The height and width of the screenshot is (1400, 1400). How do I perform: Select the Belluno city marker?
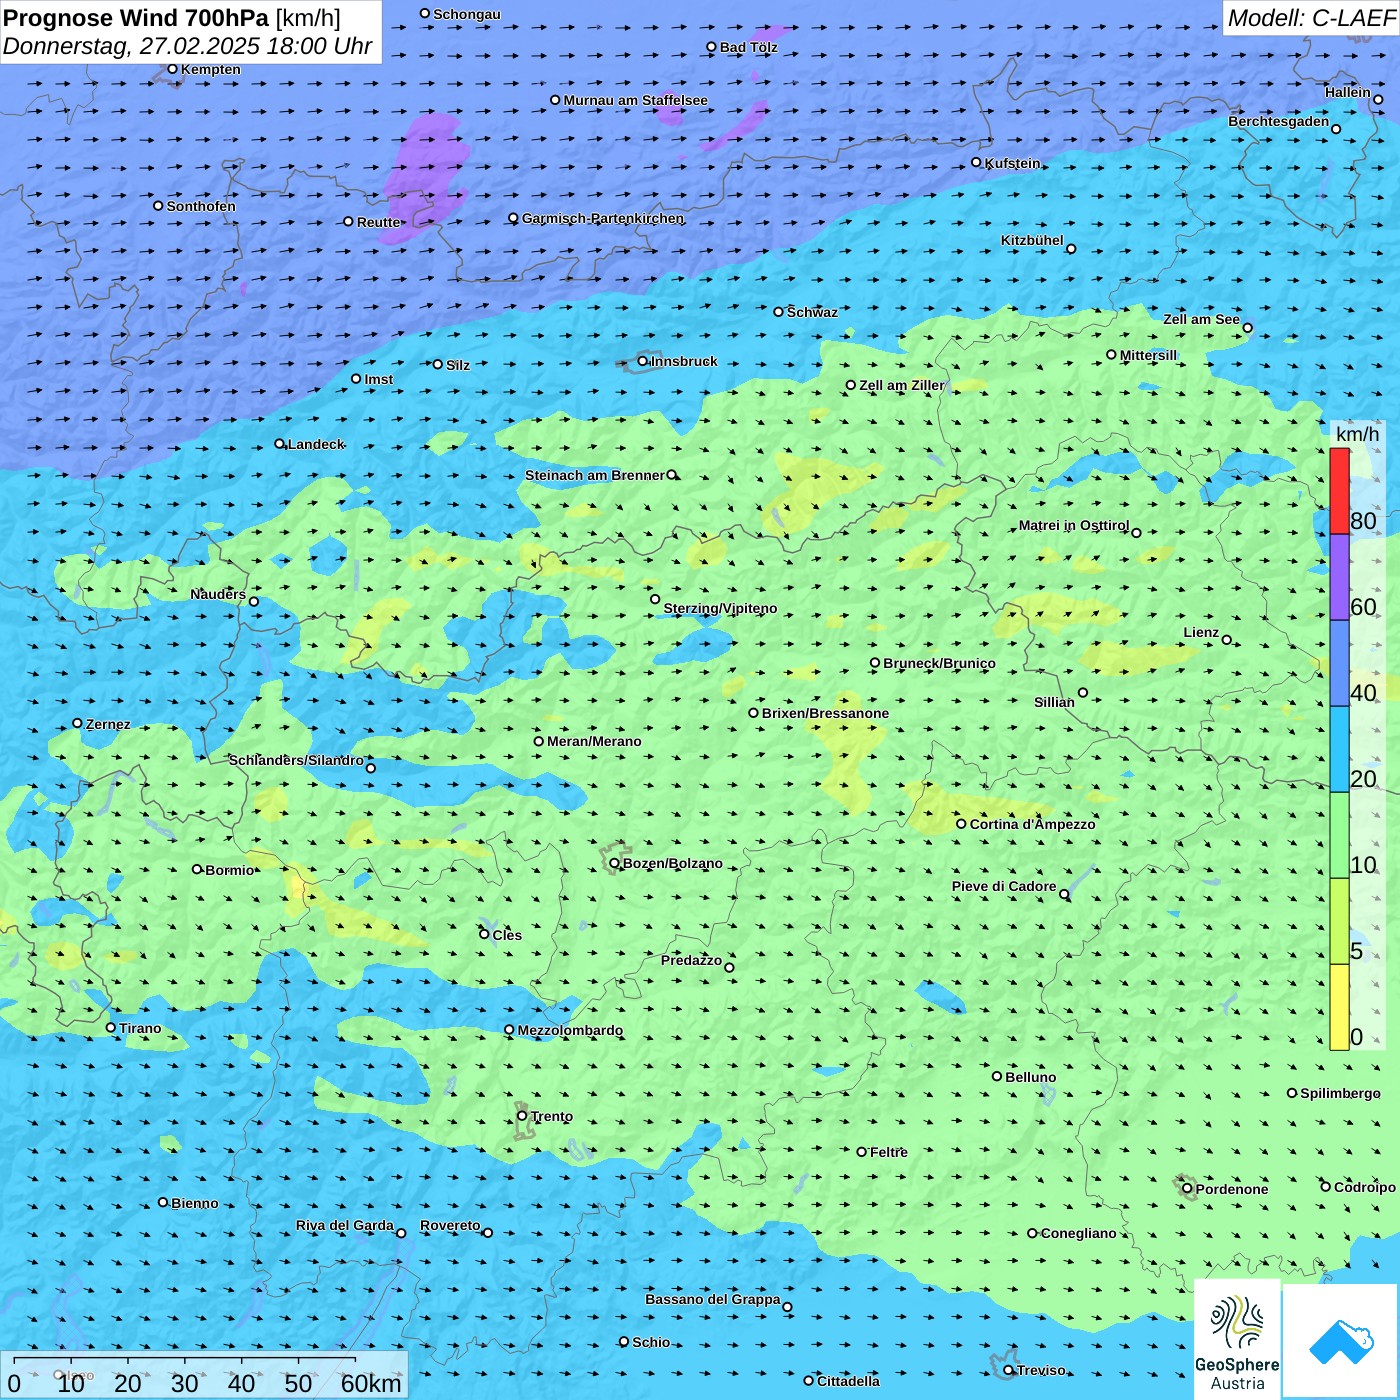[997, 1076]
